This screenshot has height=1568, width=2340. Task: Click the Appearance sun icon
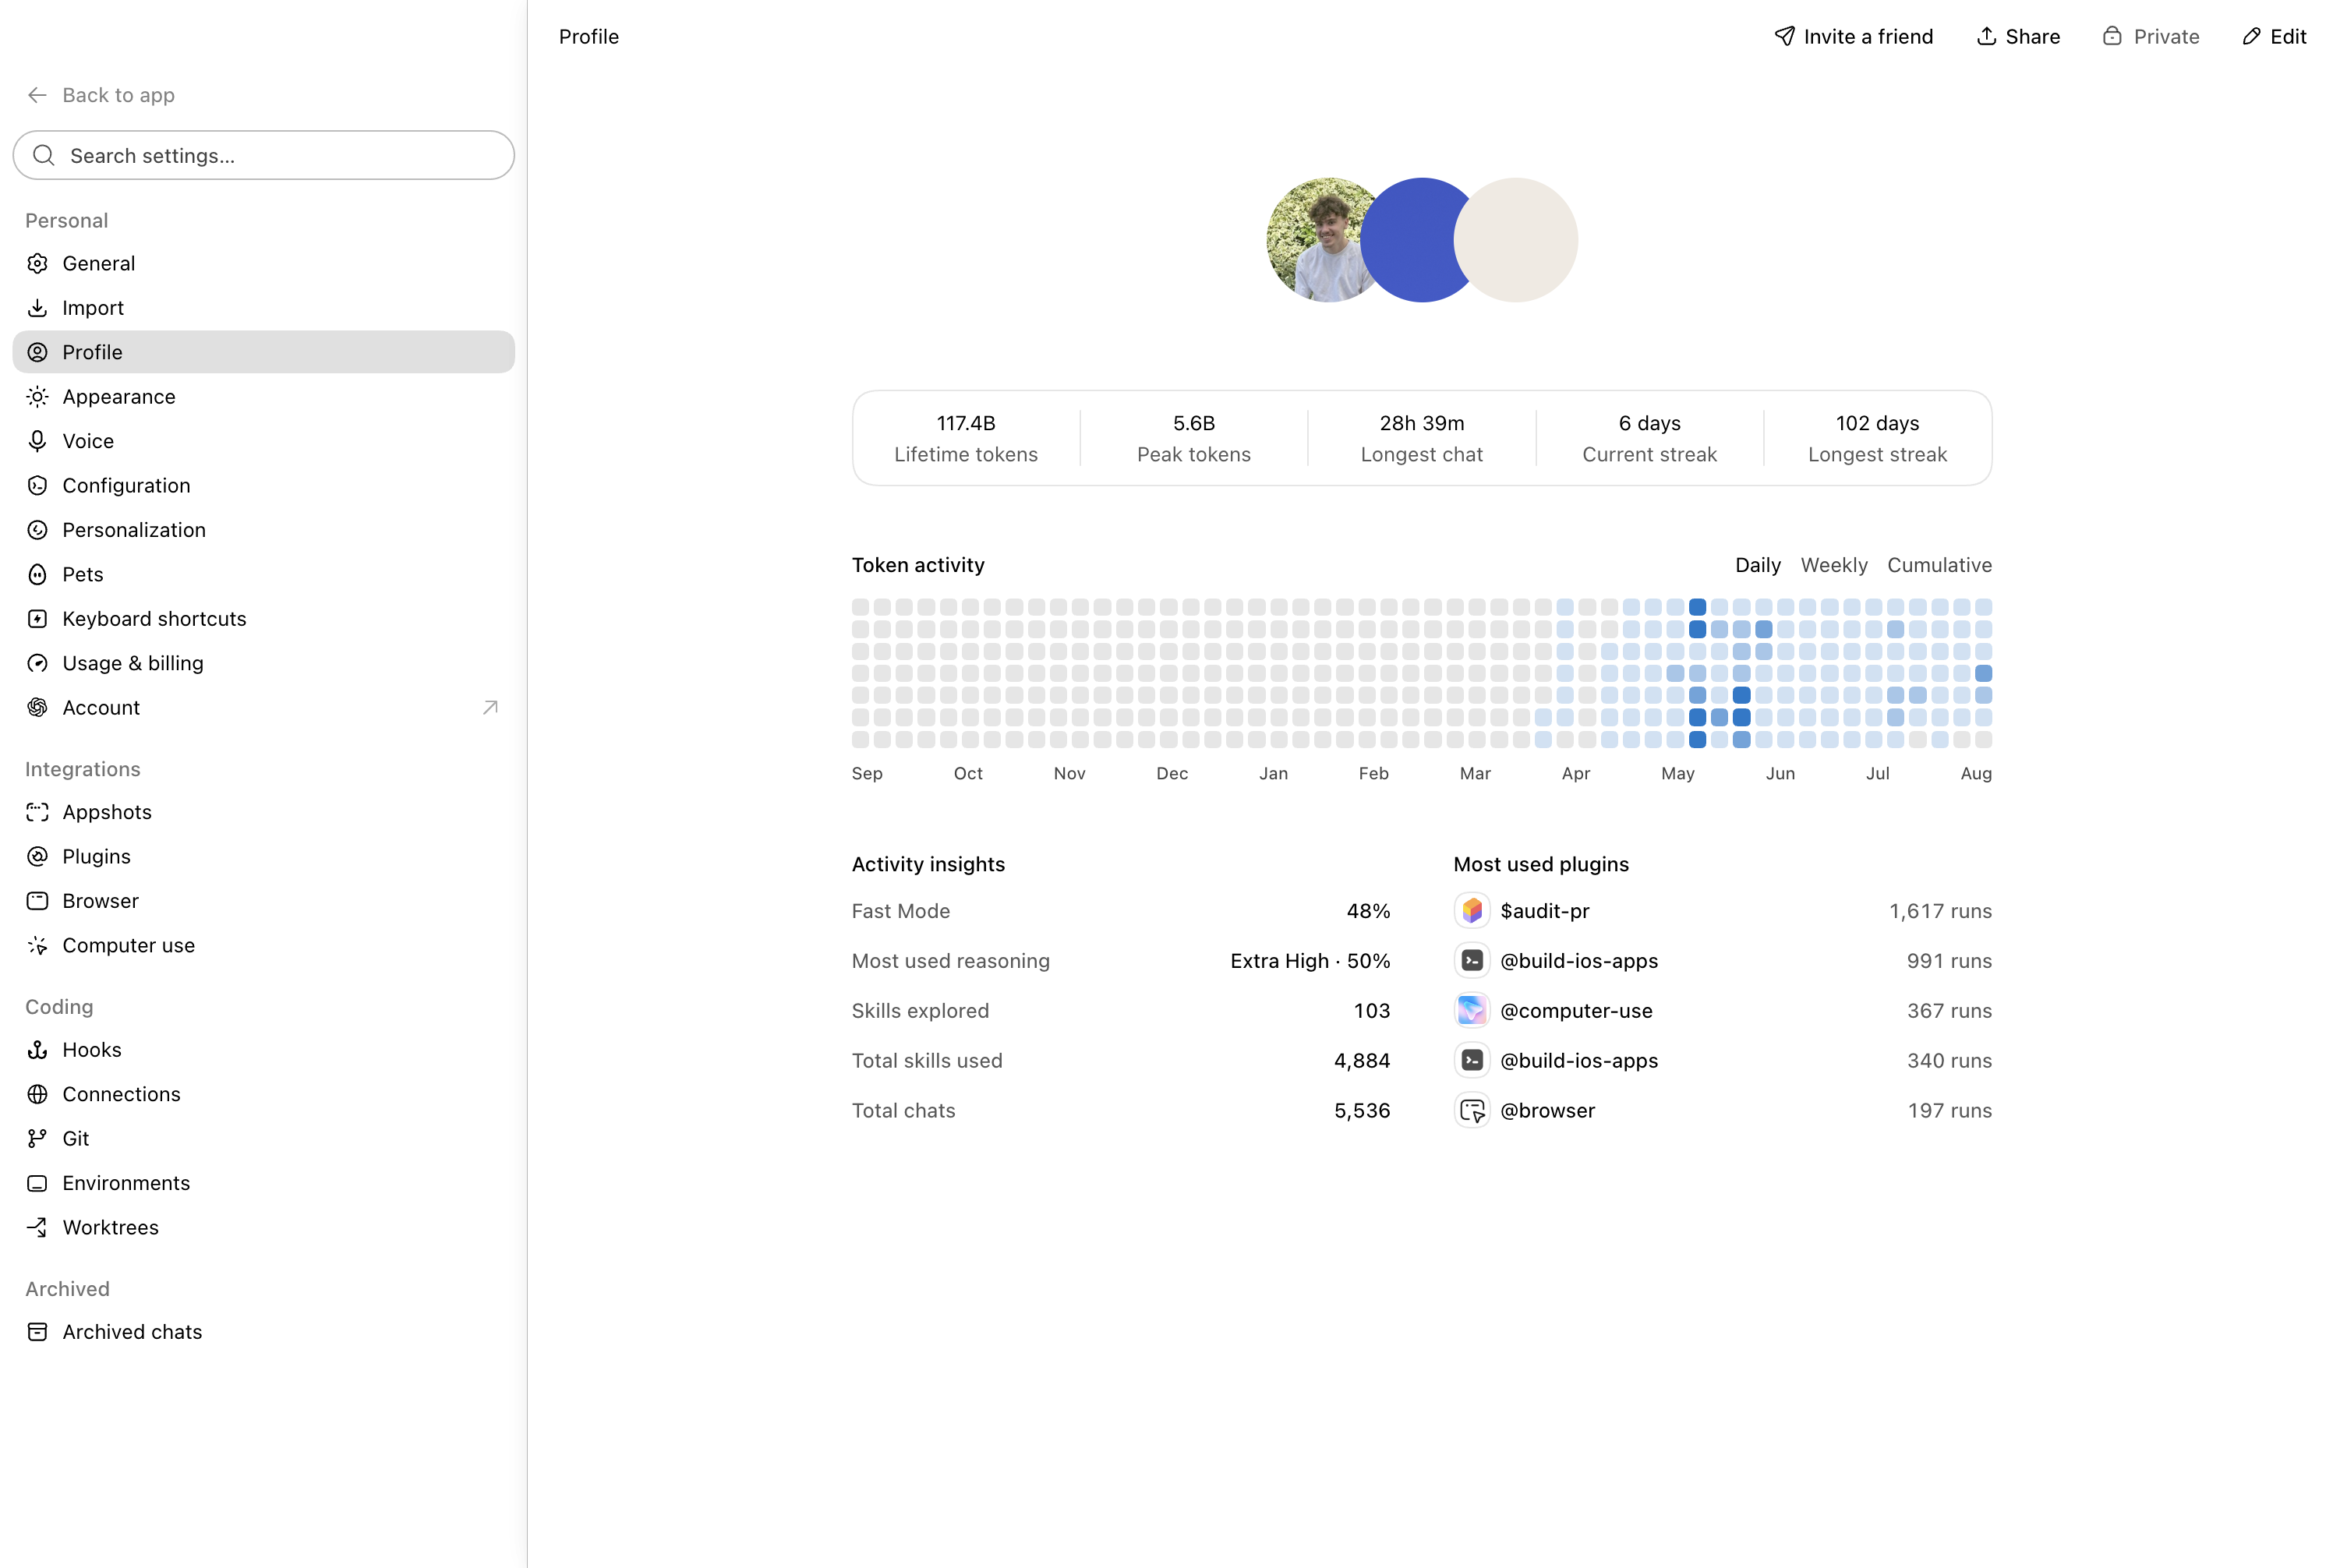37,397
